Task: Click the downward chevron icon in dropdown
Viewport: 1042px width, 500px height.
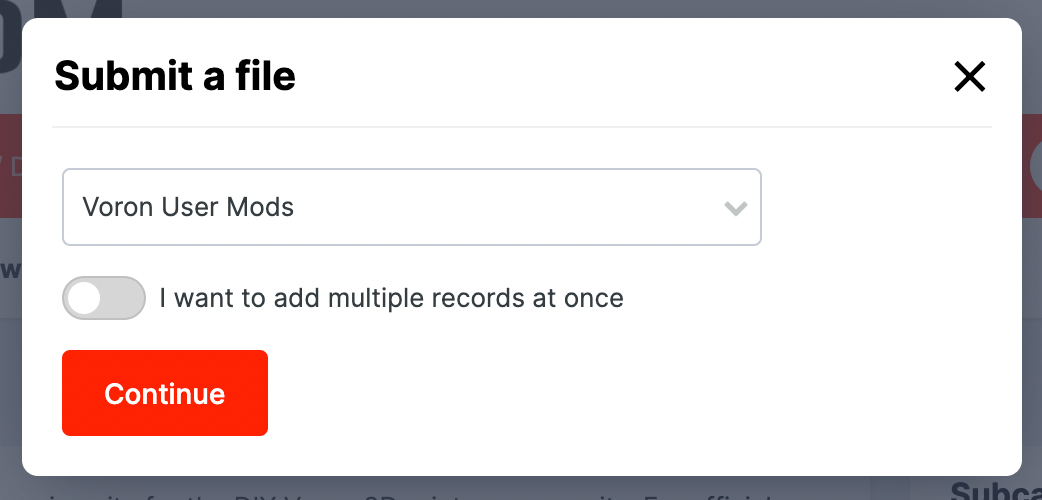Action: 736,208
